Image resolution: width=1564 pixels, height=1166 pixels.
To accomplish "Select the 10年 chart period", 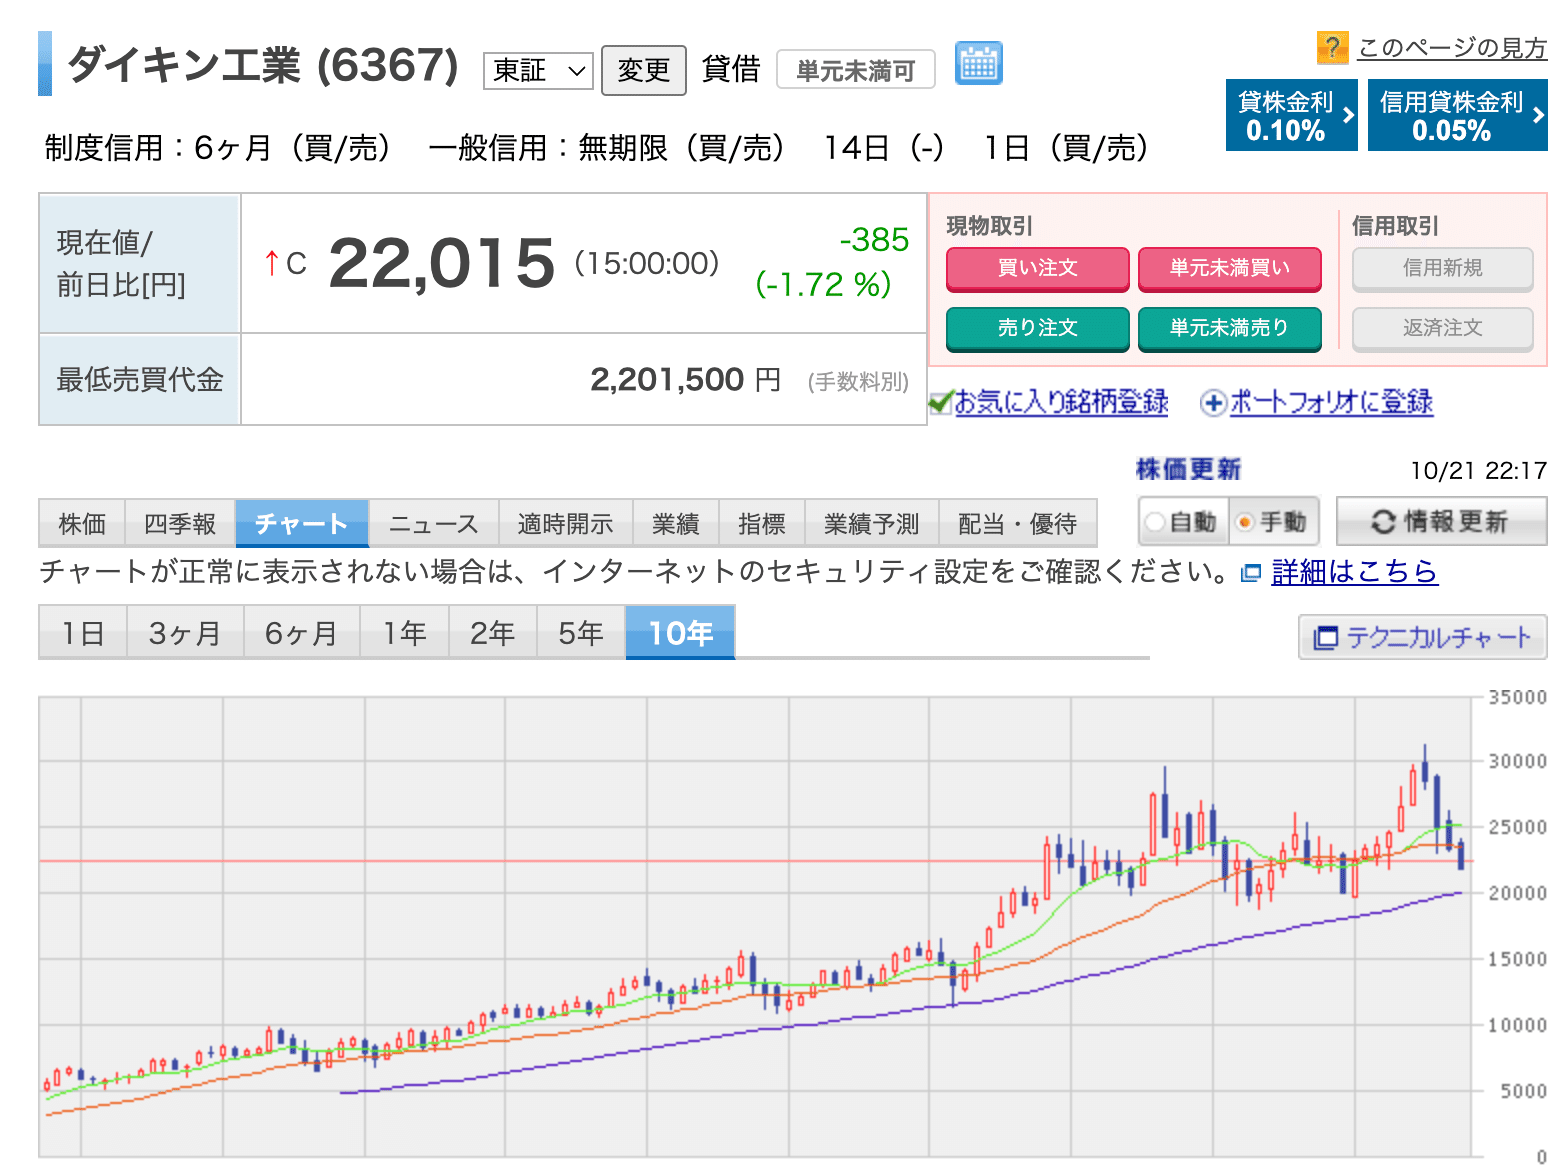I will point(680,632).
